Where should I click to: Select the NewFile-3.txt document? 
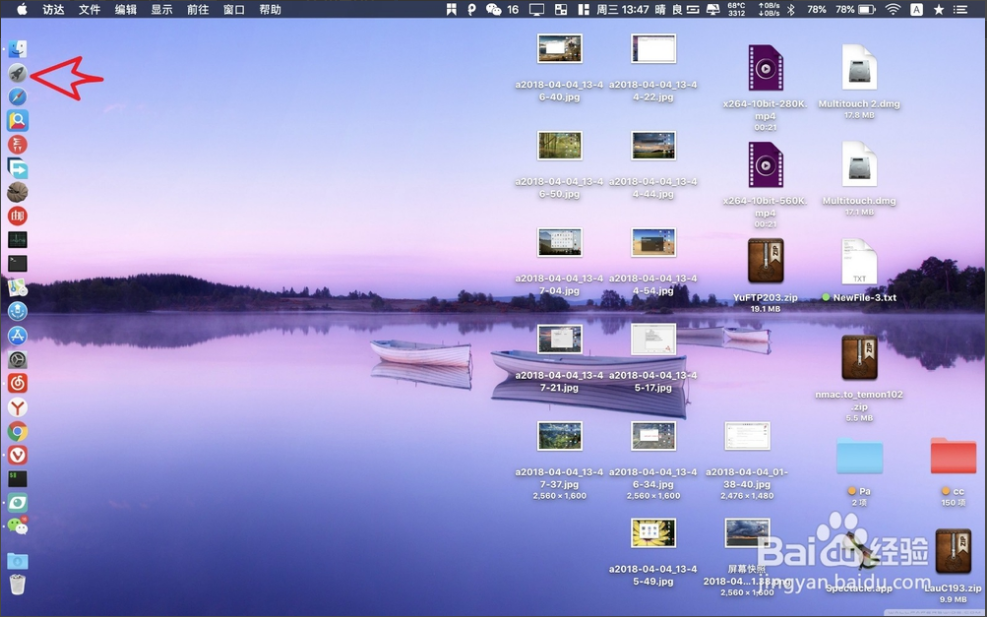point(859,263)
